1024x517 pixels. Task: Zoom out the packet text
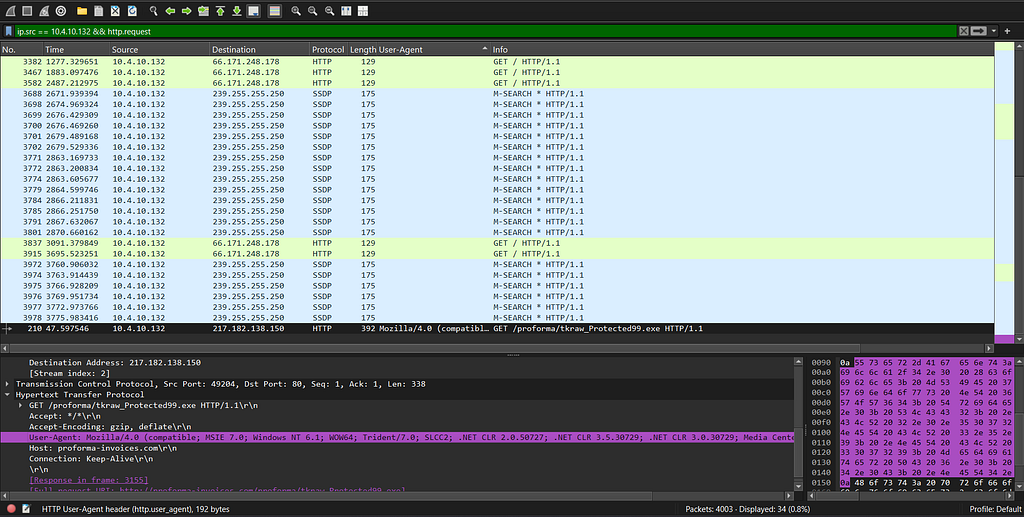313,10
